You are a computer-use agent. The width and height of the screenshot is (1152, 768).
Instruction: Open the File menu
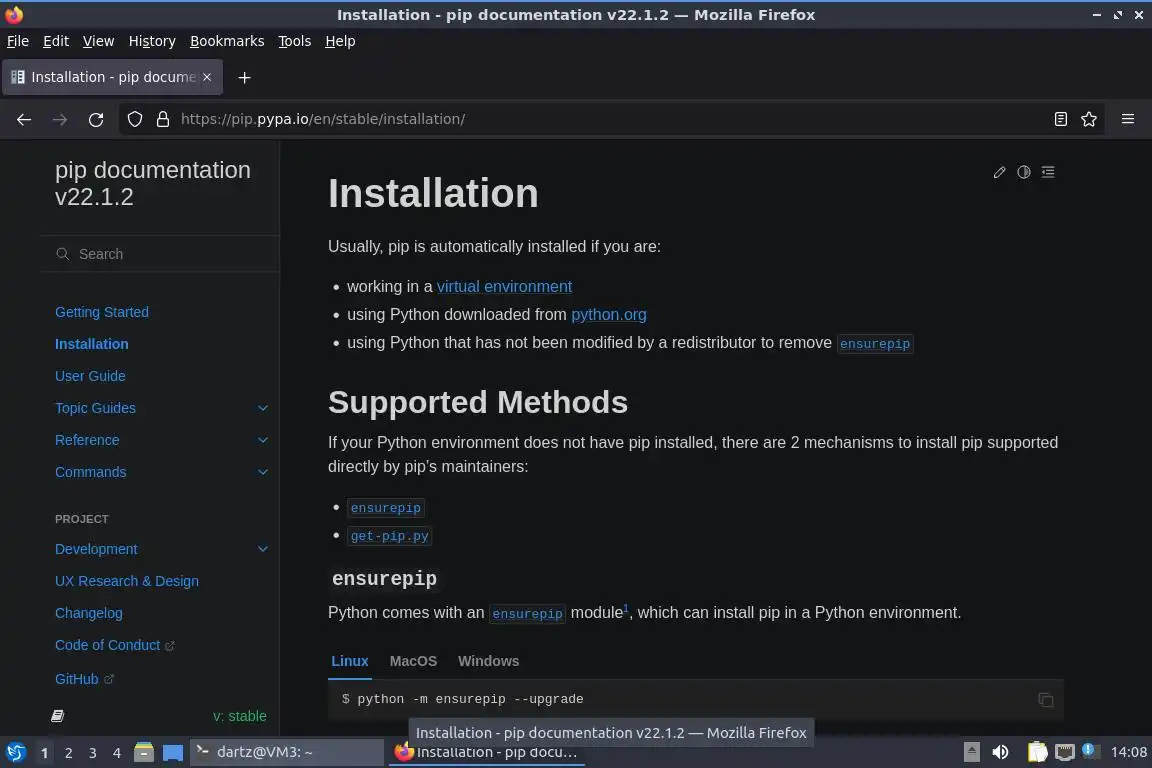point(18,41)
